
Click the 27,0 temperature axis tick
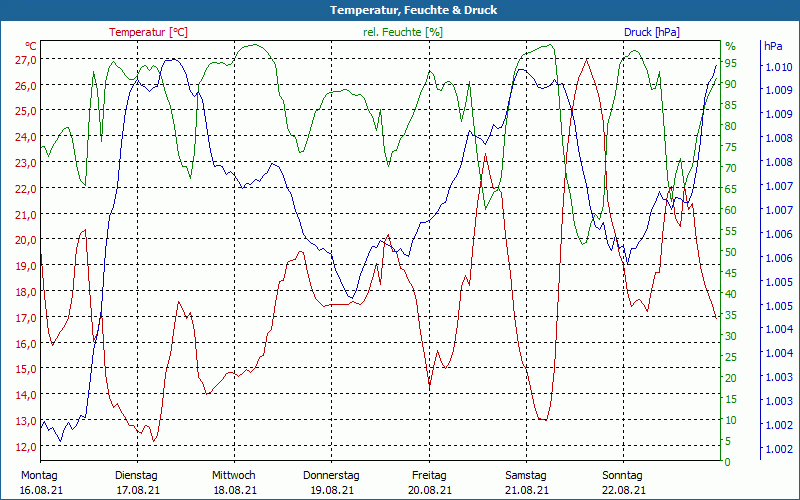tap(26, 60)
